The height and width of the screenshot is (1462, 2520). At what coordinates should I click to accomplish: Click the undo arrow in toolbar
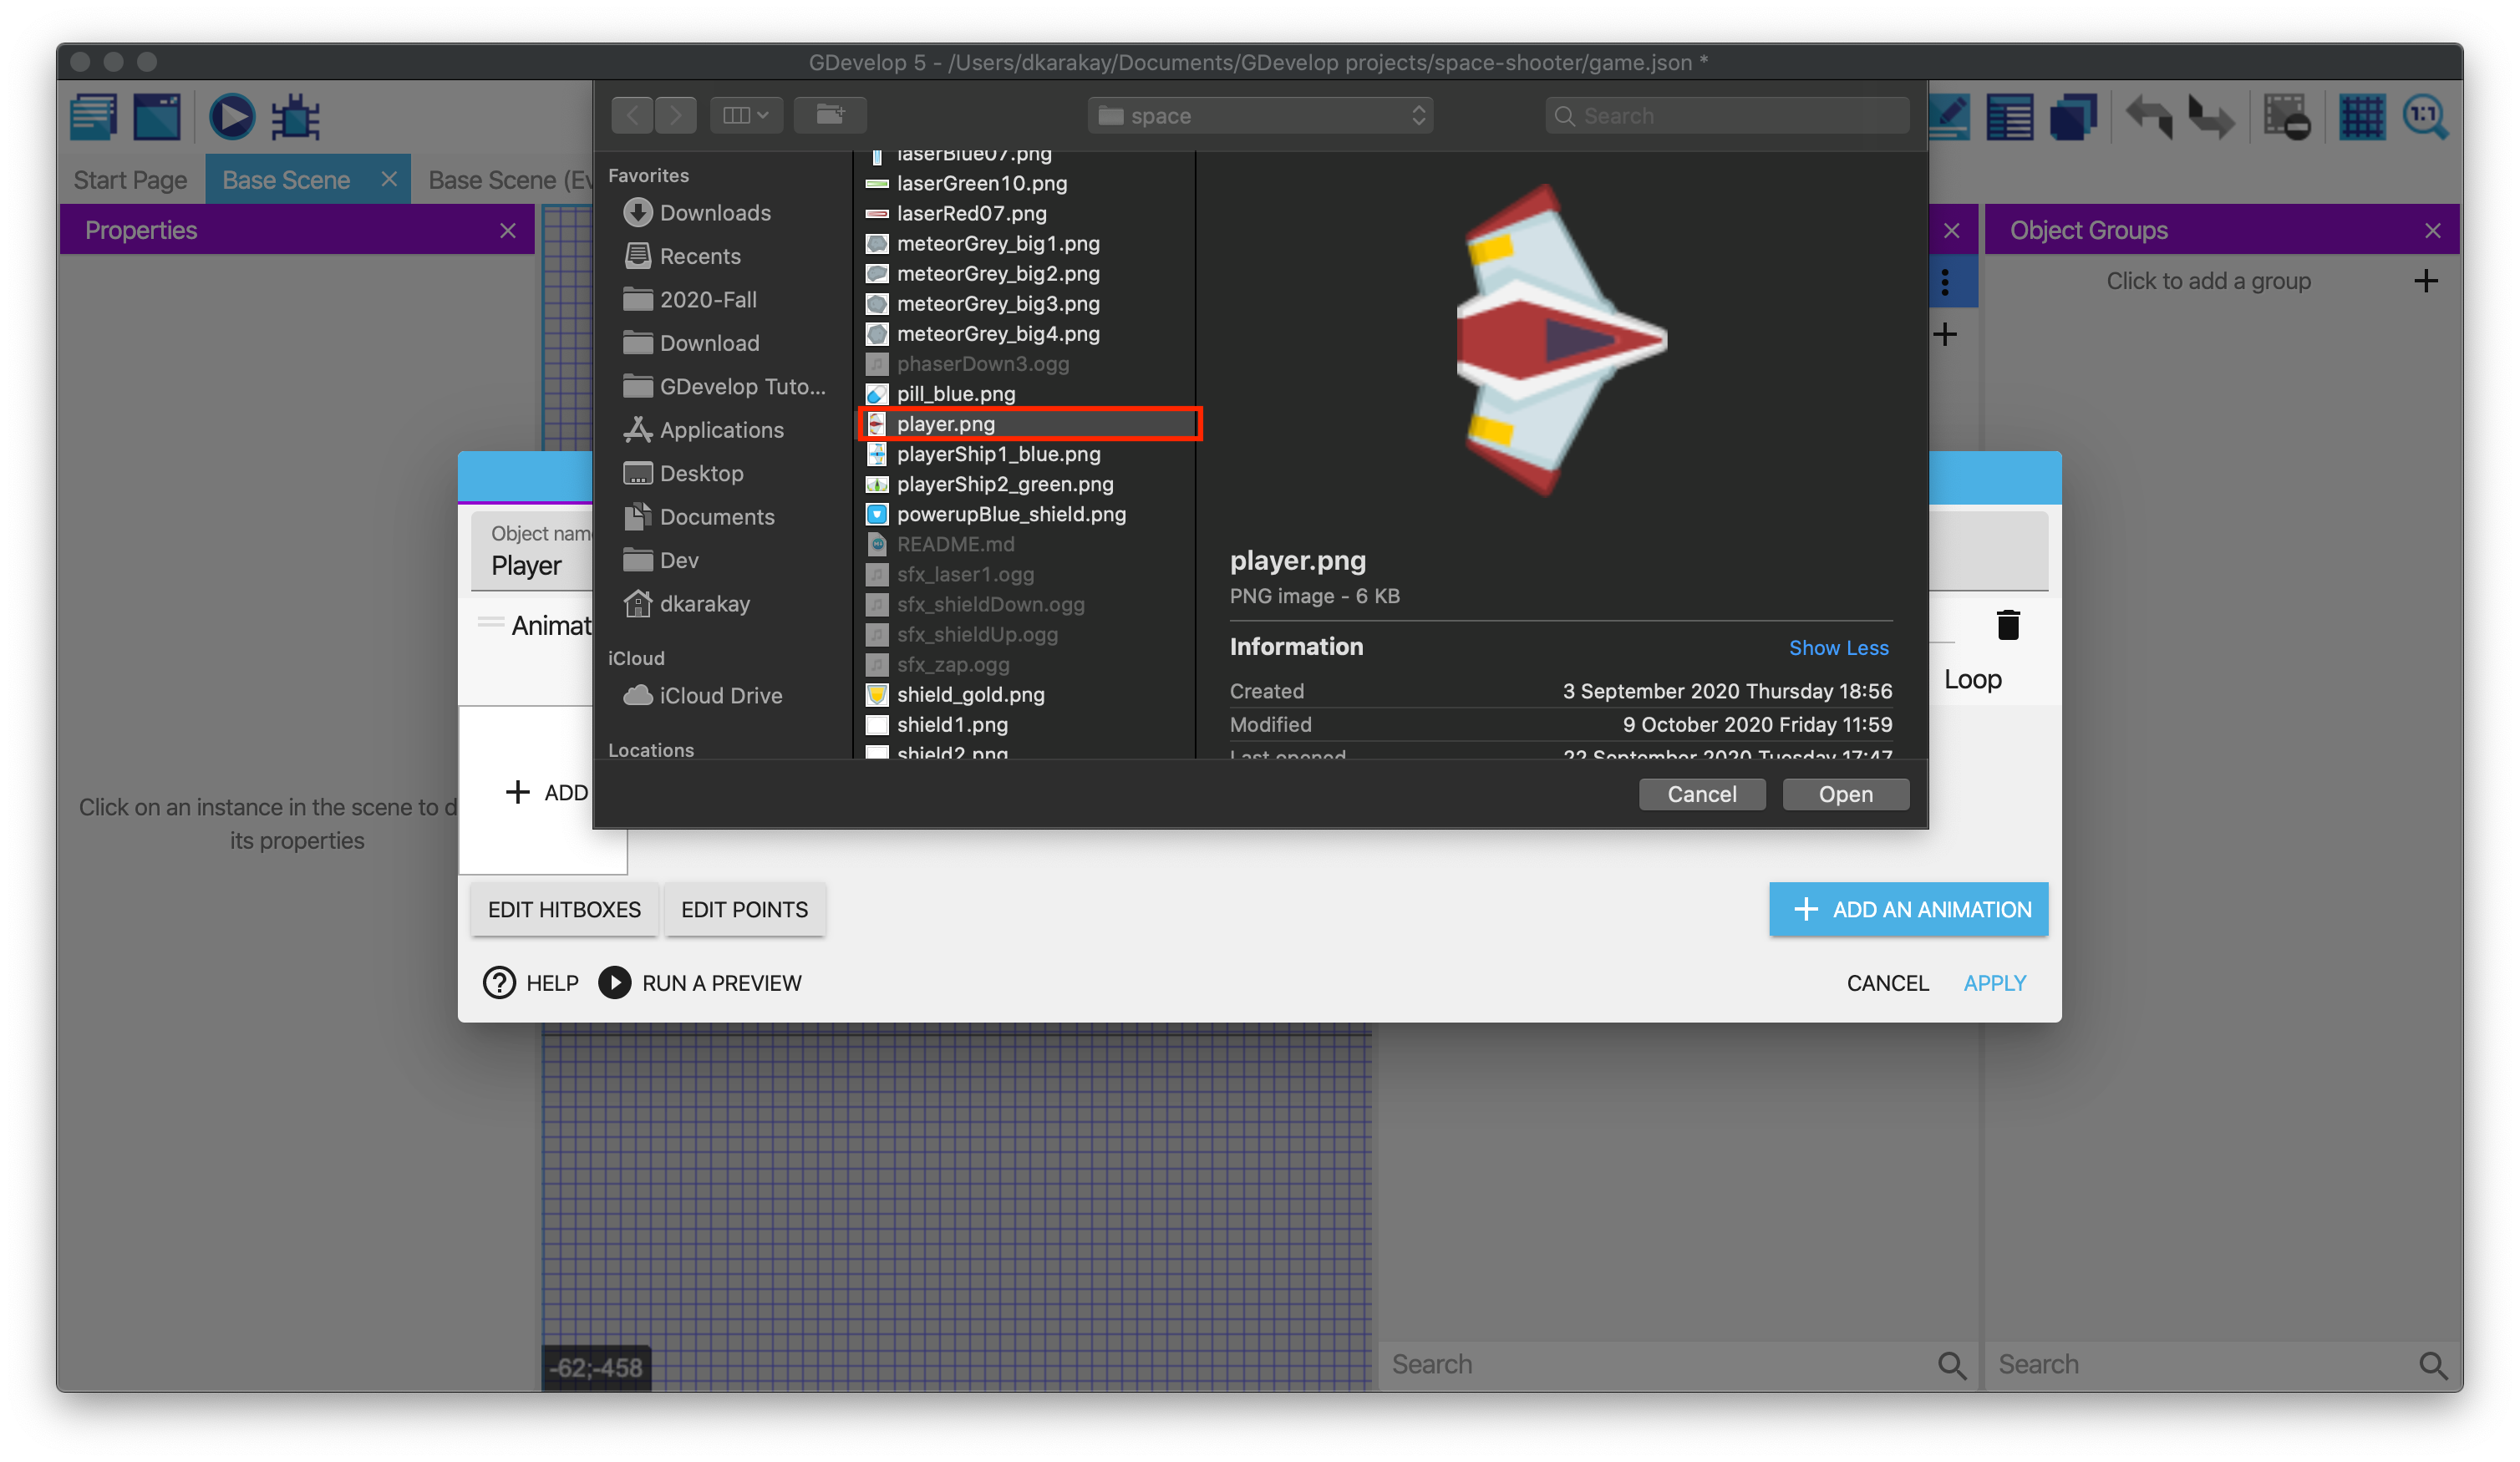point(2147,118)
